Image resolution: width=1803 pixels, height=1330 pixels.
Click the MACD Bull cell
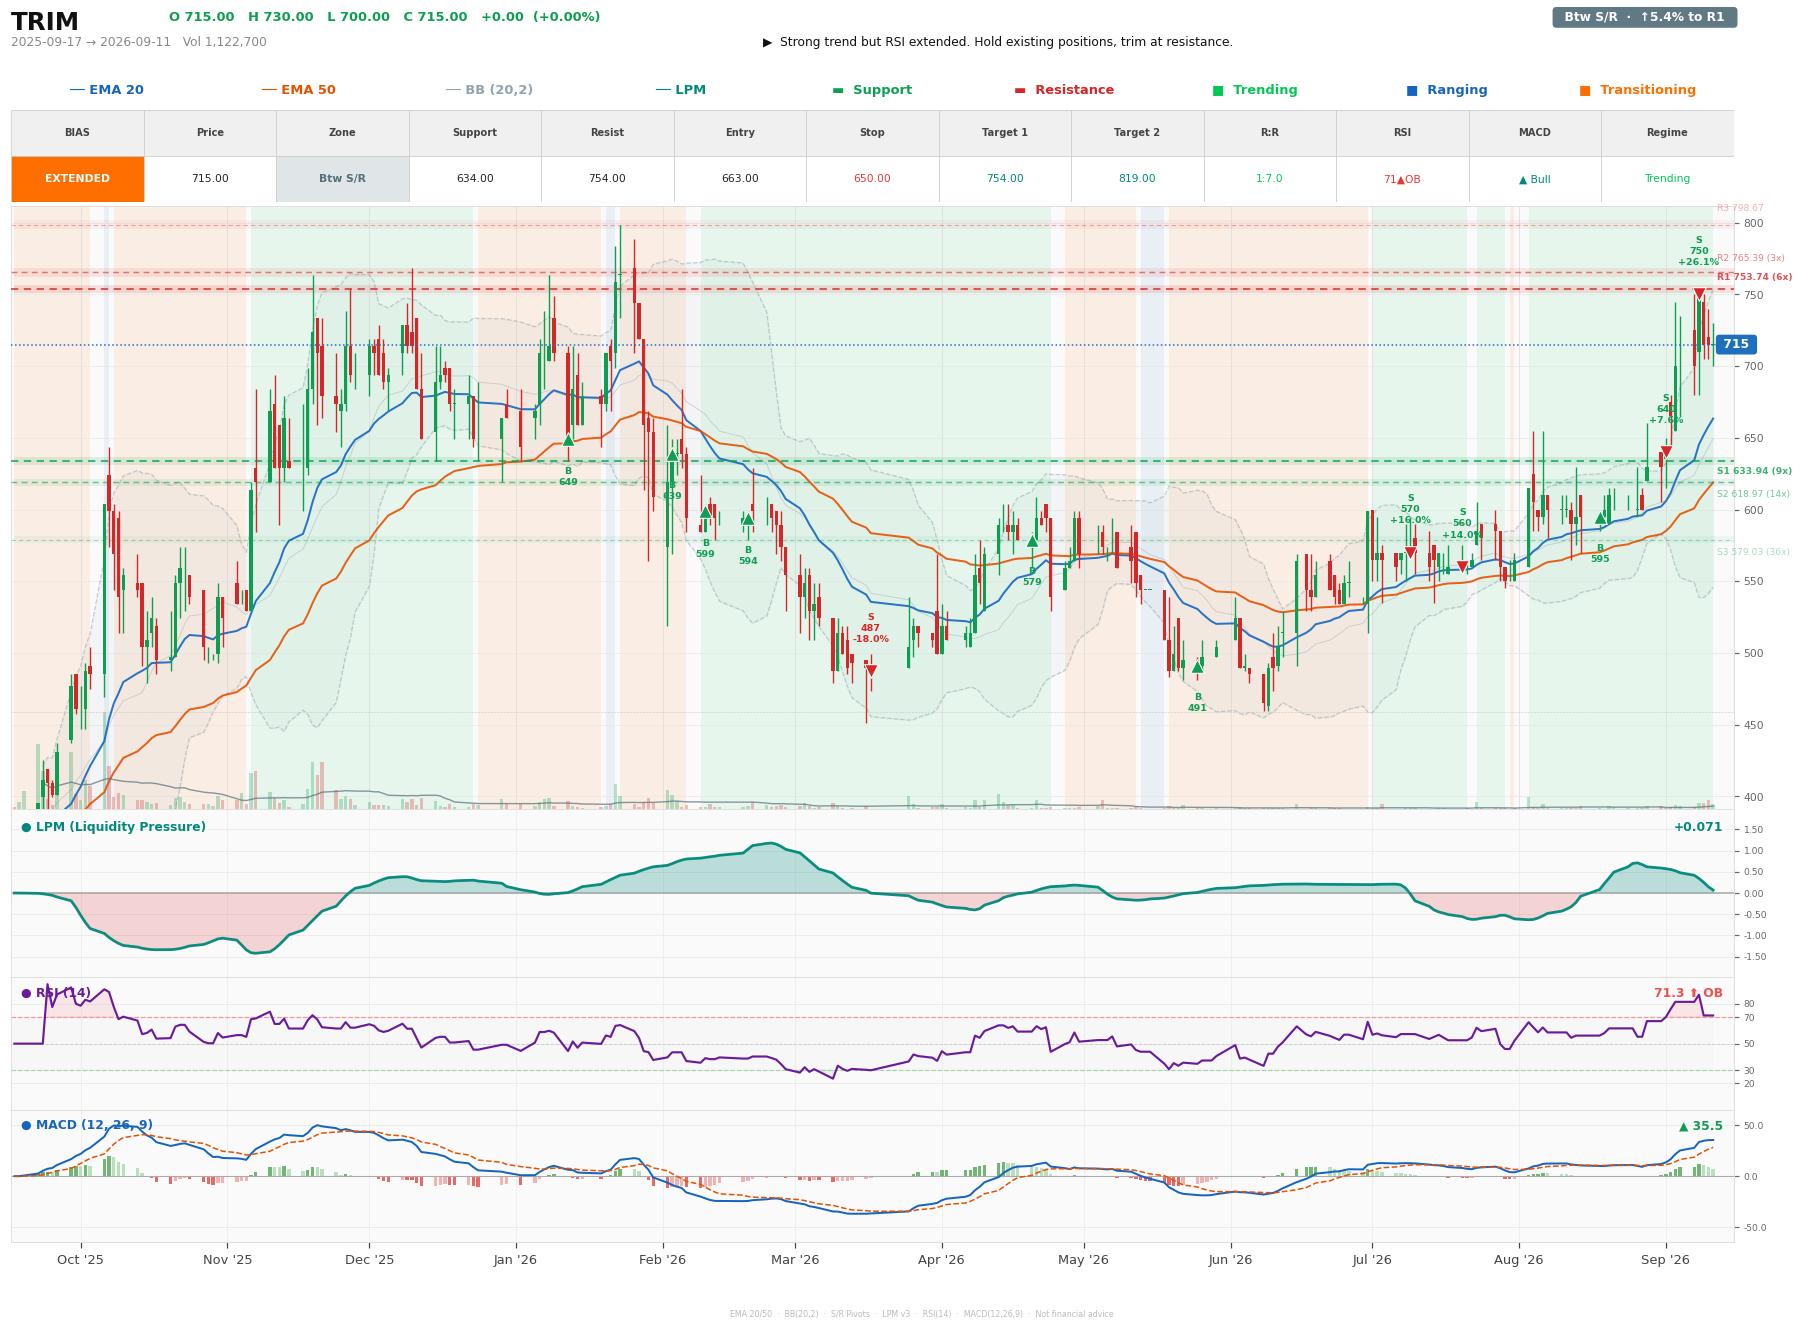click(x=1534, y=179)
